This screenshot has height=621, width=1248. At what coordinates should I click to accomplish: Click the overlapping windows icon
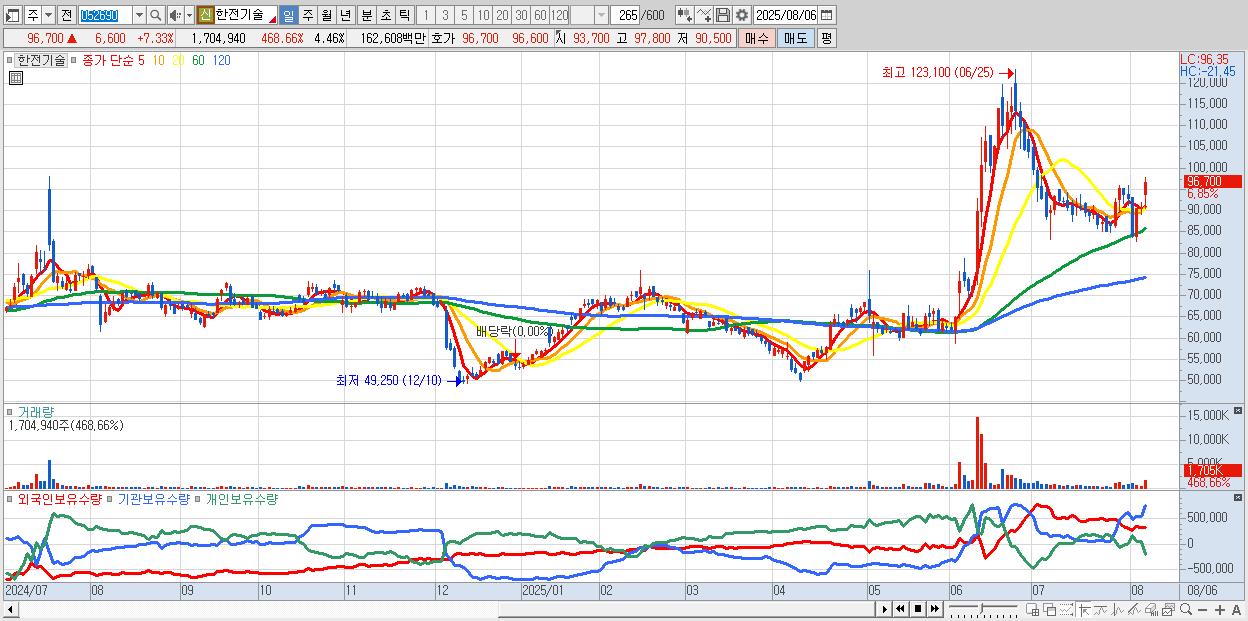[x=1049, y=609]
